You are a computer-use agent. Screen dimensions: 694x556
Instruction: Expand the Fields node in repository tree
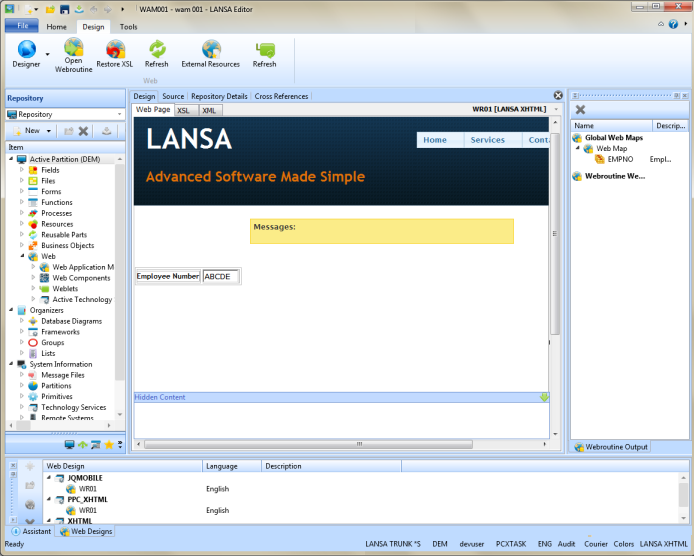pyautogui.click(x=22, y=169)
